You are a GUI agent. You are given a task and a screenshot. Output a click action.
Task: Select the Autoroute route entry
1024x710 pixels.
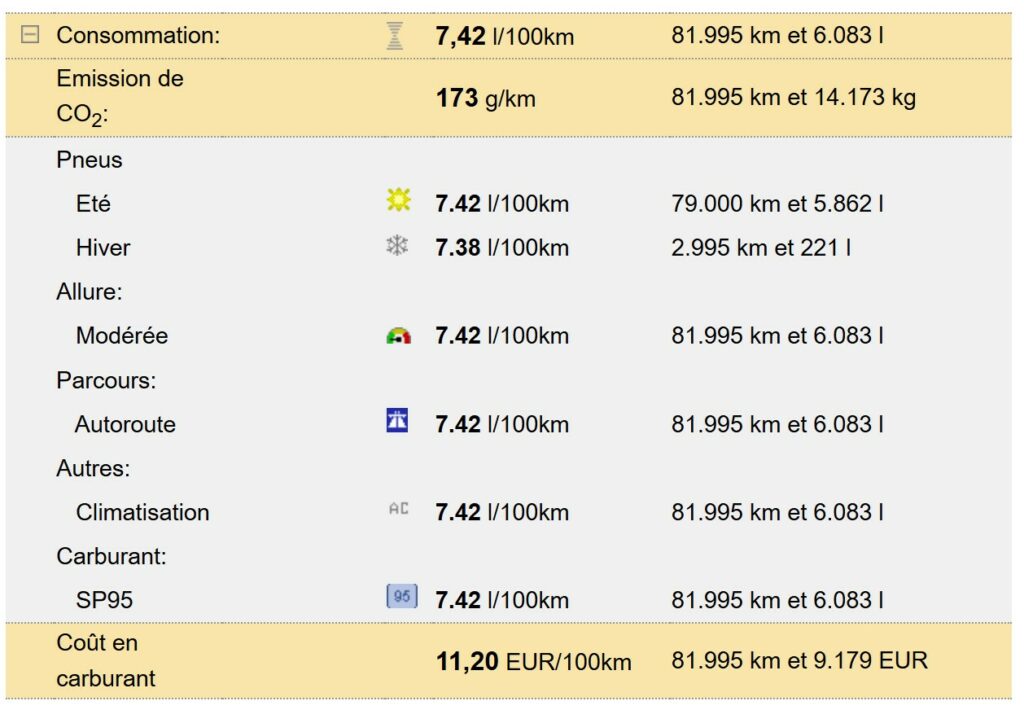coord(125,424)
